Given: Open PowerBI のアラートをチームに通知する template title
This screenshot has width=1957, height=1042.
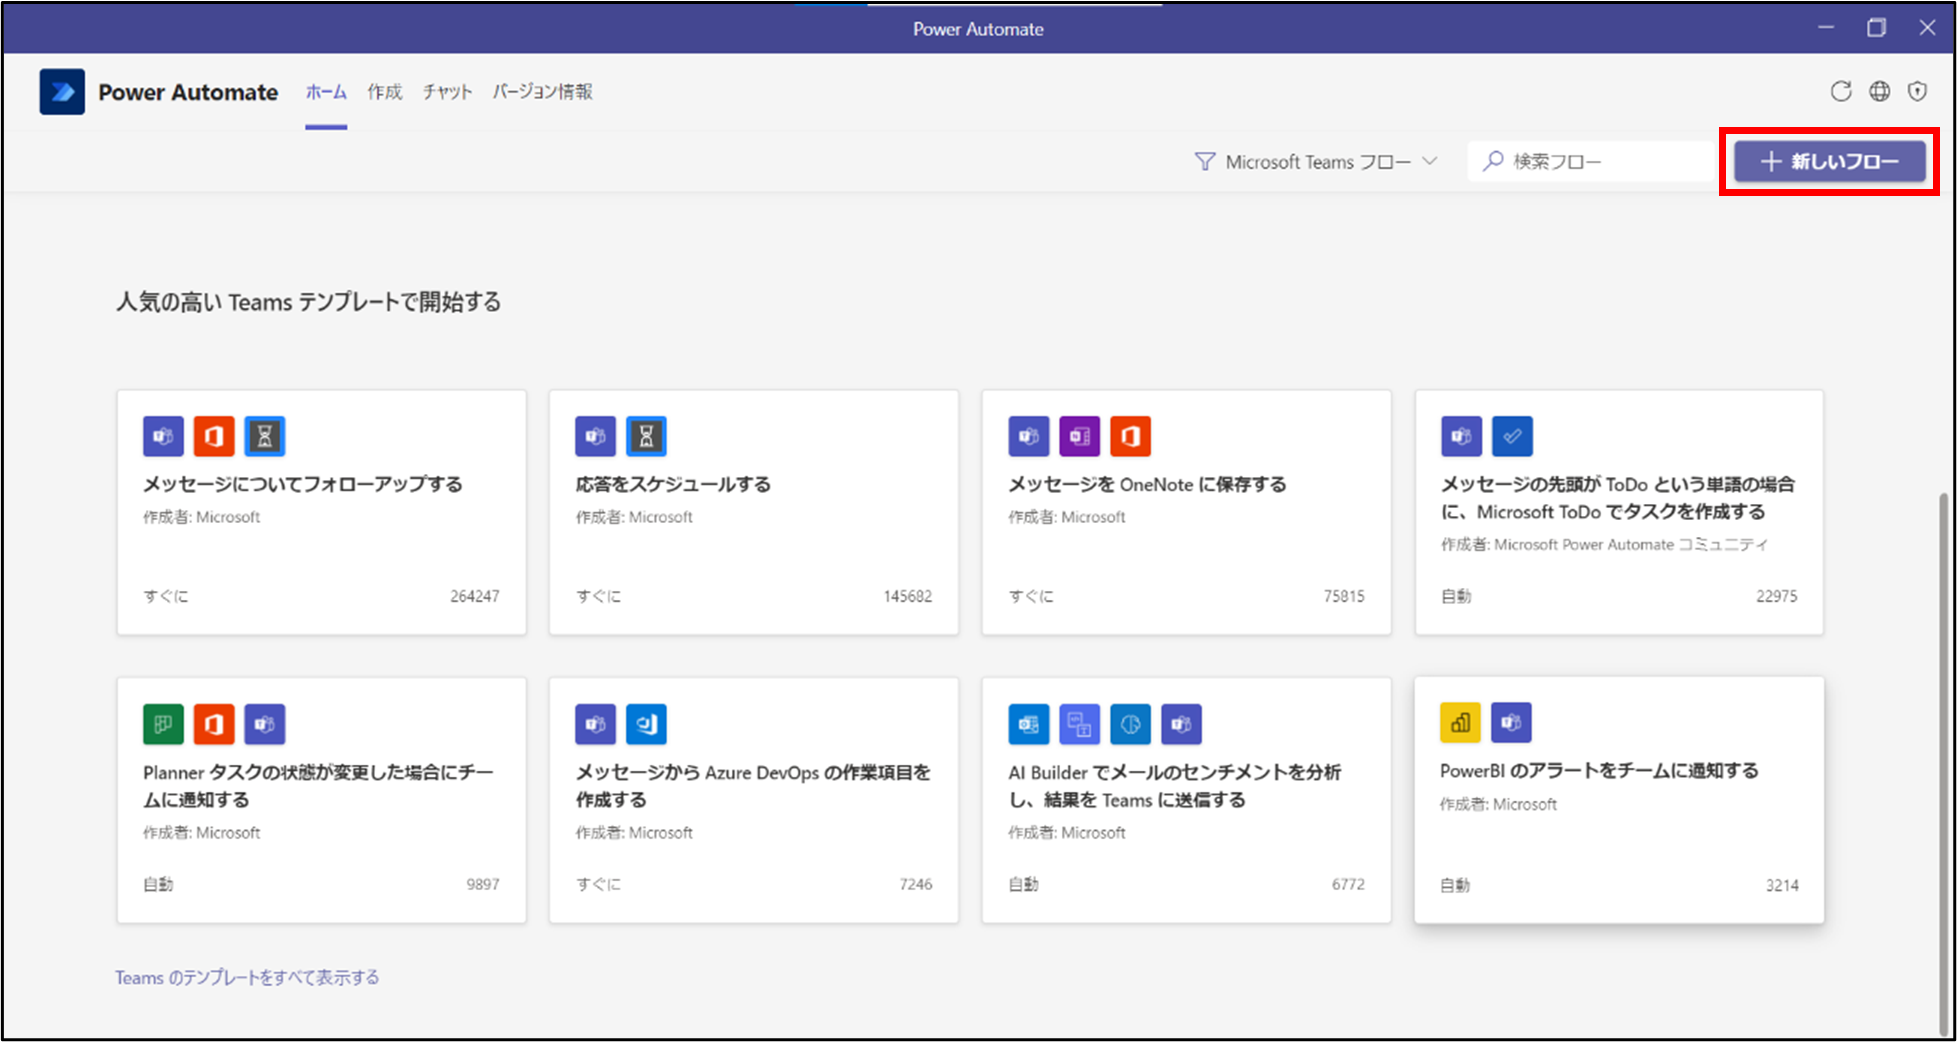Looking at the screenshot, I should [1599, 770].
